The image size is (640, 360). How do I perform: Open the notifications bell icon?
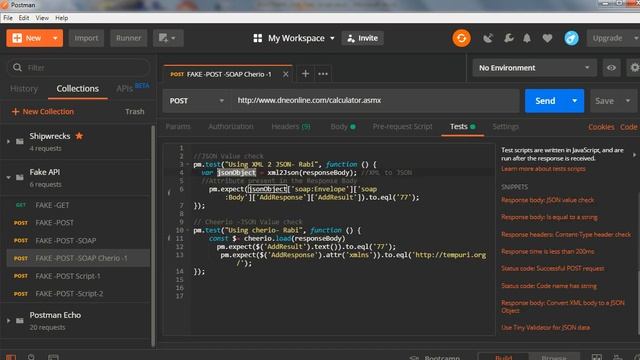[527, 38]
